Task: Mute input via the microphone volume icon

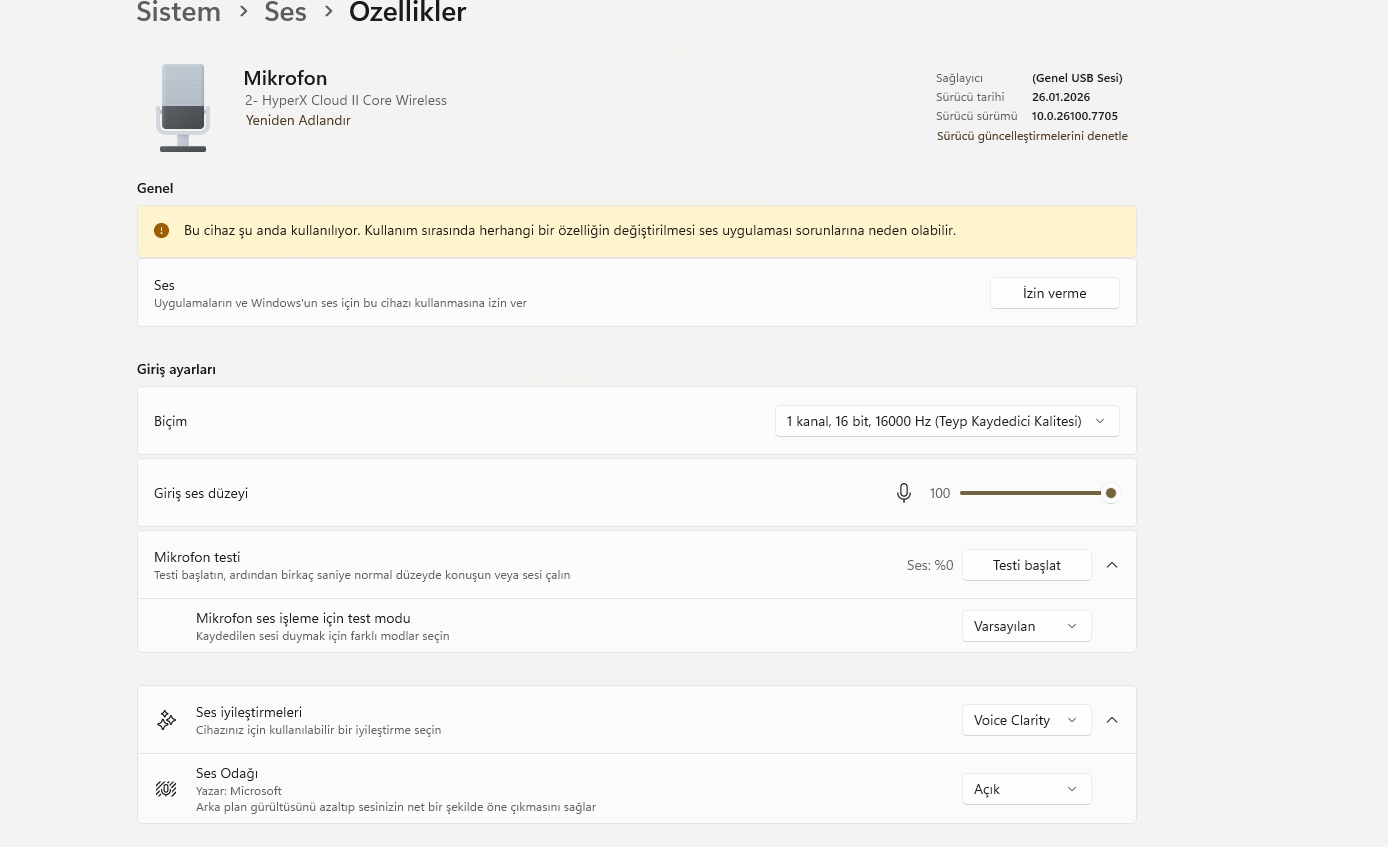Action: 904,493
